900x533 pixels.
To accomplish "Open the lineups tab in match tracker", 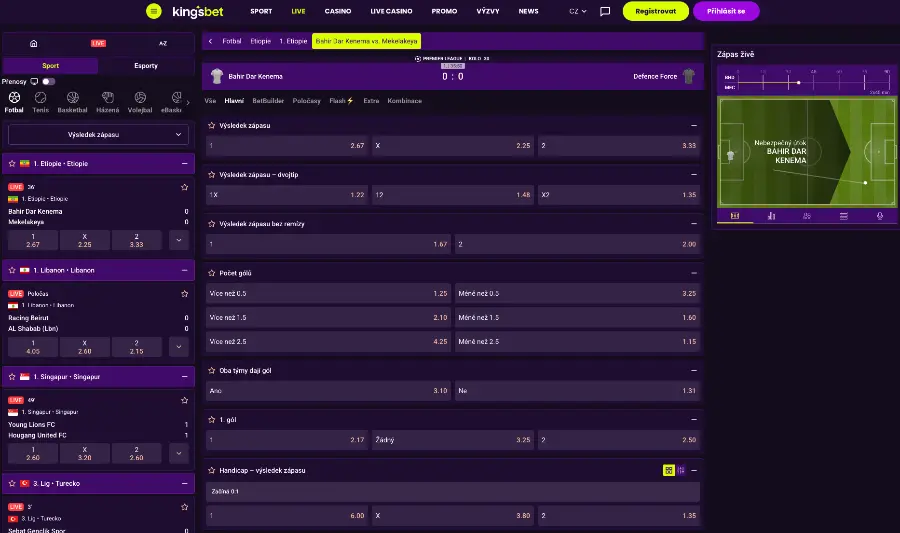I will (807, 216).
